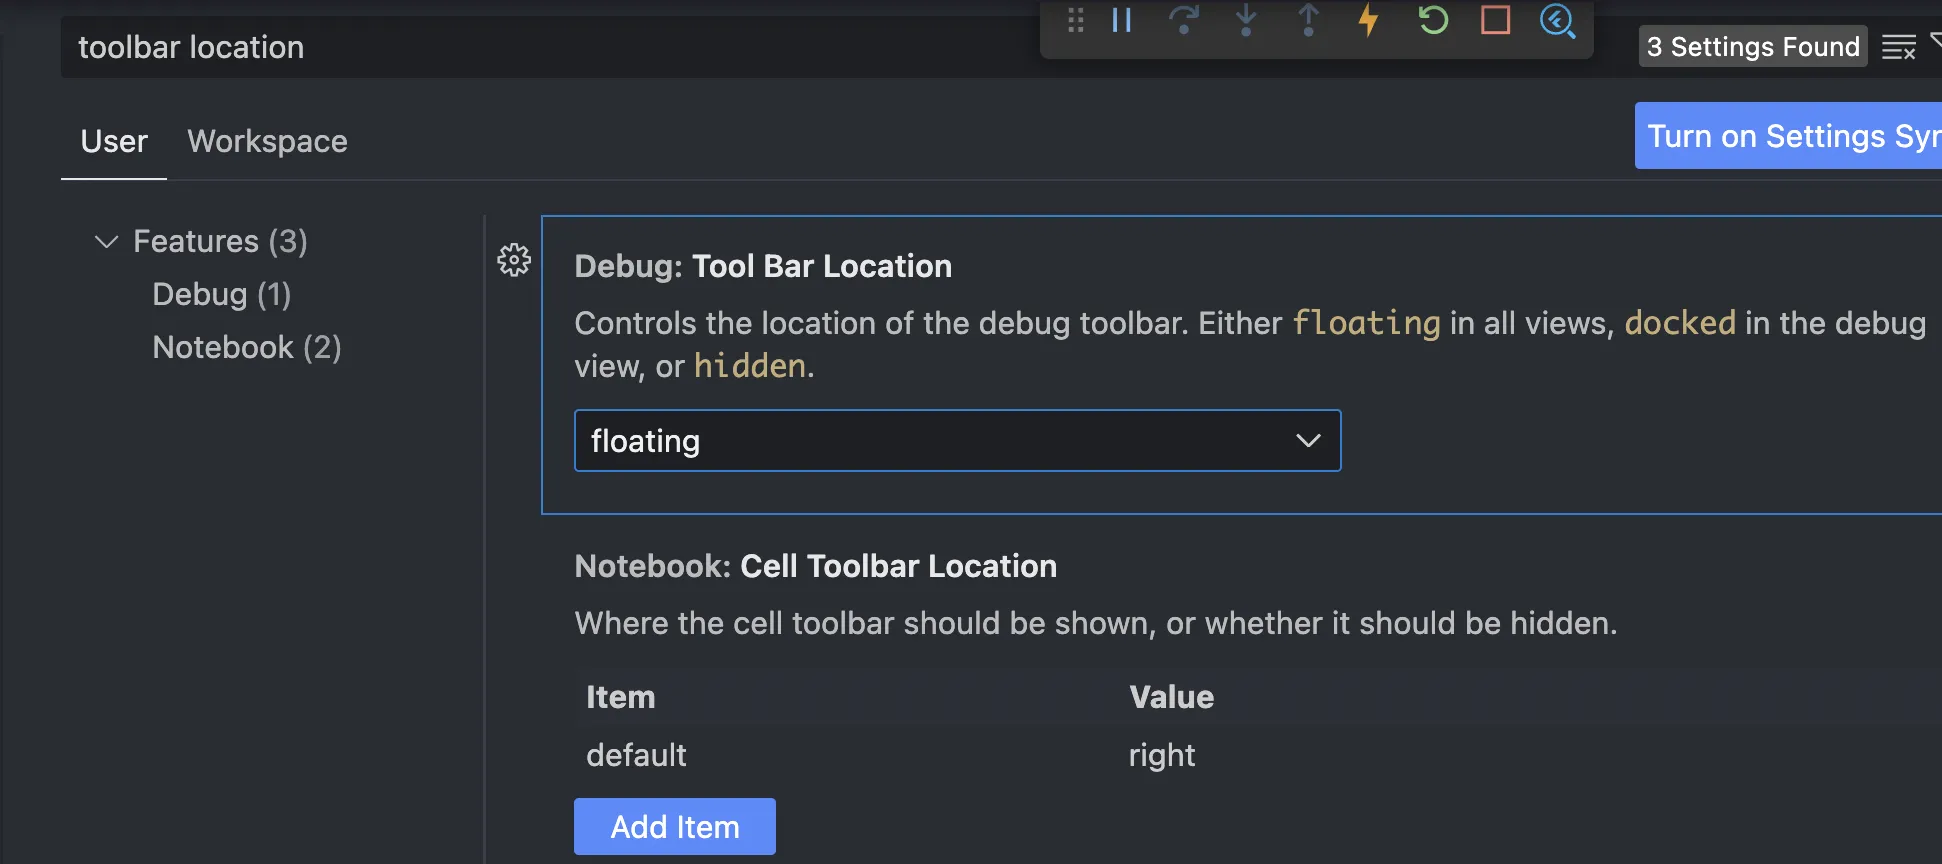Open the floating toolbar location dropdown
Screen dimensions: 1942x864
[957, 441]
